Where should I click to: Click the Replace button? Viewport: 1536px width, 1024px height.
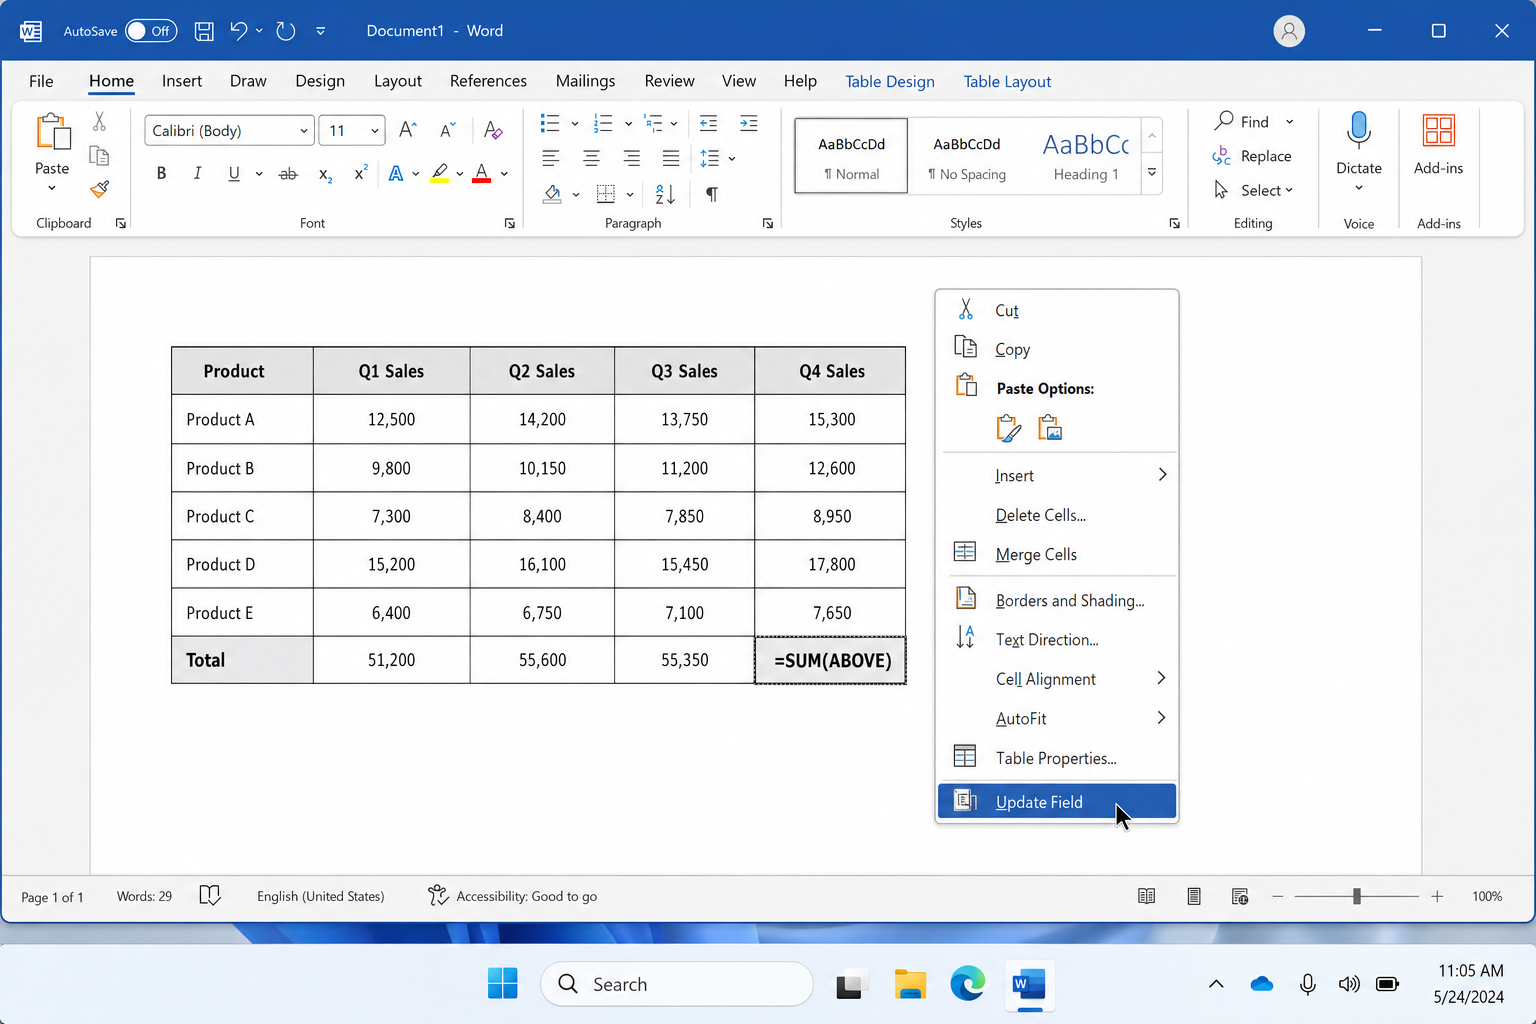[x=1252, y=156]
